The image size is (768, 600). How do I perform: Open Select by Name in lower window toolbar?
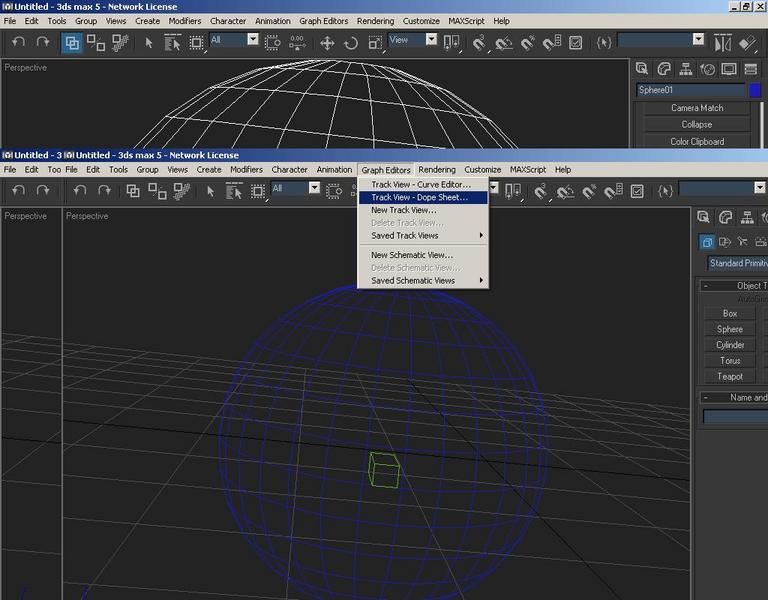(234, 191)
